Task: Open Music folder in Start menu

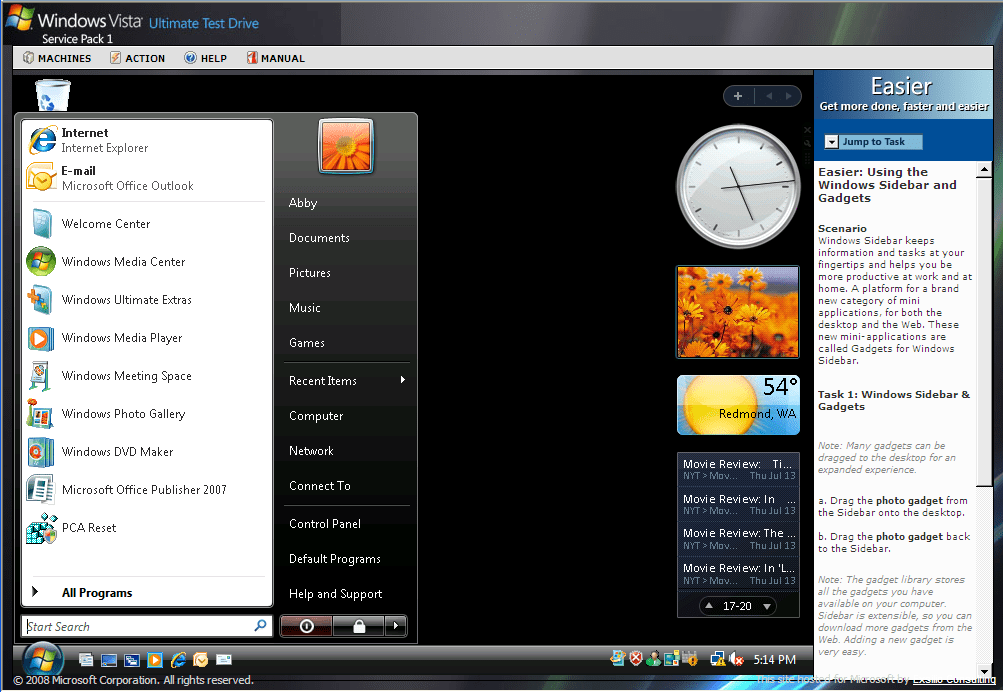Action: [346, 308]
